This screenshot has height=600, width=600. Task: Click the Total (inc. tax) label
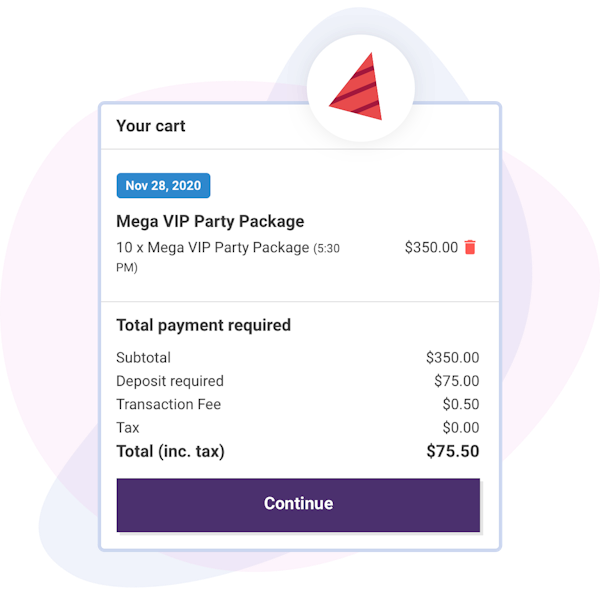[x=170, y=452]
